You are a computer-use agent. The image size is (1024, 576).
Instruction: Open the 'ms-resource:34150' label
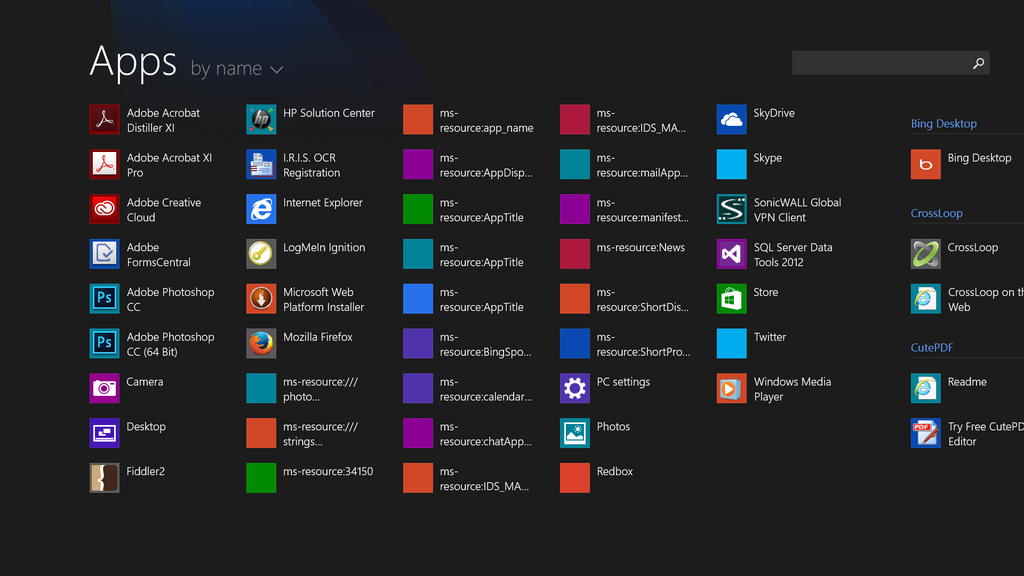point(328,472)
